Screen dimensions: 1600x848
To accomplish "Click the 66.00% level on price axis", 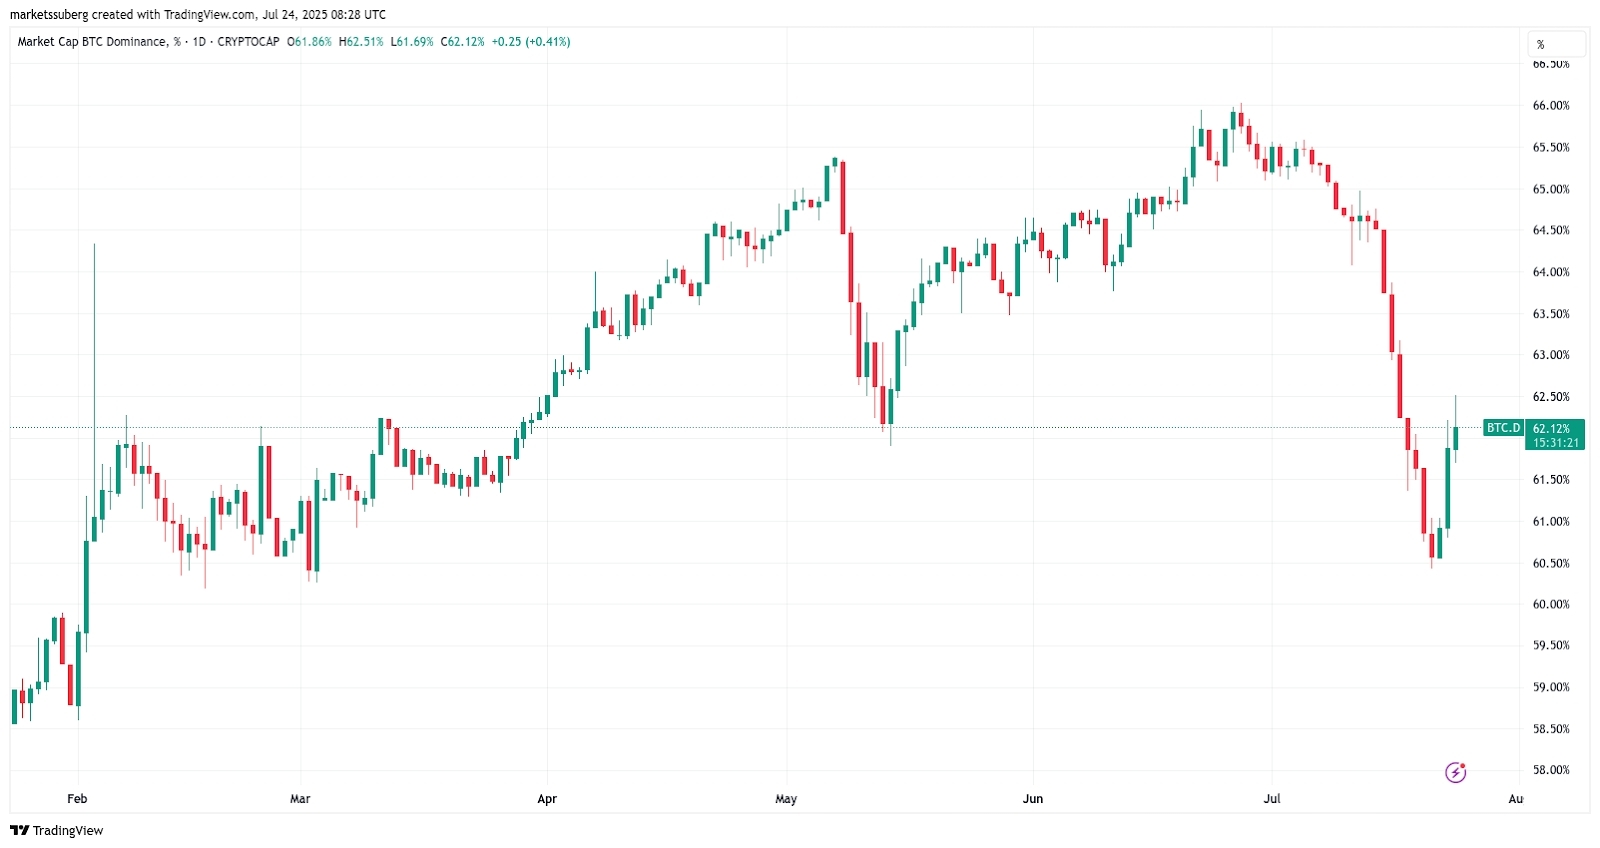I will [1551, 106].
